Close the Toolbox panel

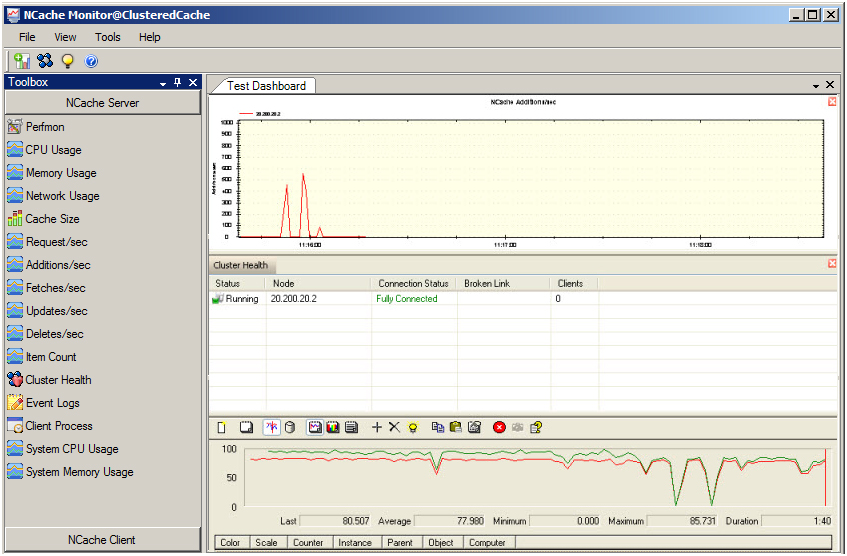pos(193,83)
